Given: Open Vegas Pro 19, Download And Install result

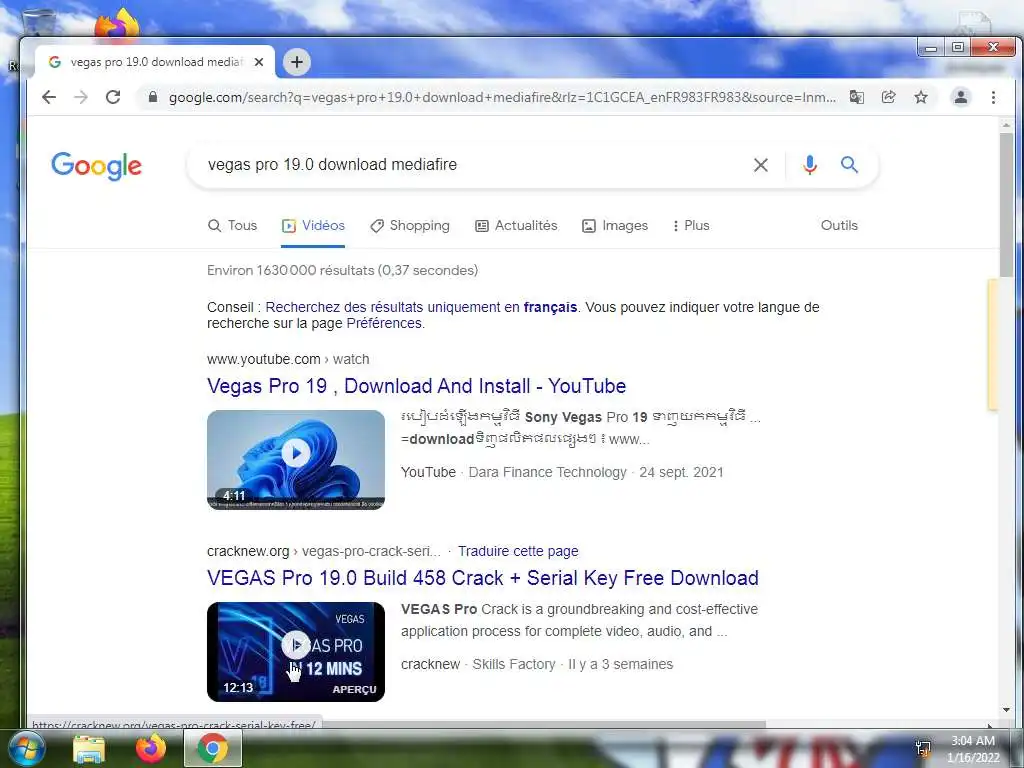Looking at the screenshot, I should (x=417, y=386).
